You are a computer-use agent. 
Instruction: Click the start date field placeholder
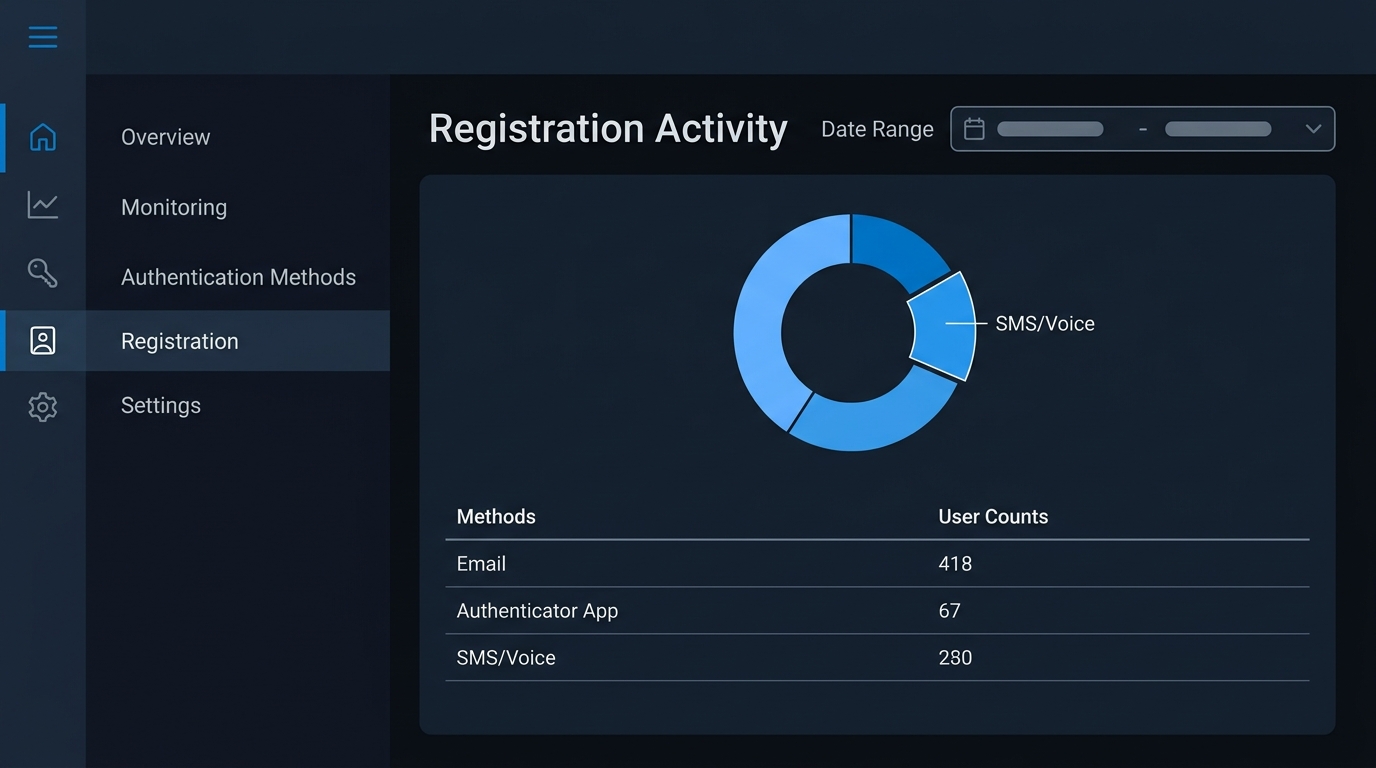pos(1050,129)
